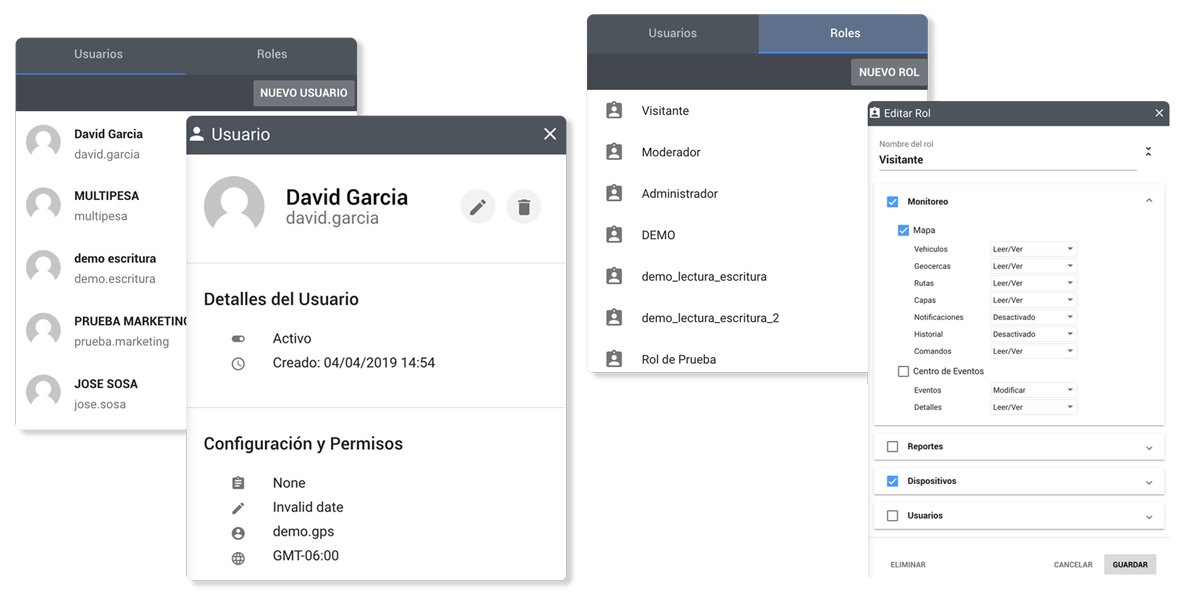Uncheck the Dispositivos checkbox
The image size is (1200, 601).
[893, 481]
